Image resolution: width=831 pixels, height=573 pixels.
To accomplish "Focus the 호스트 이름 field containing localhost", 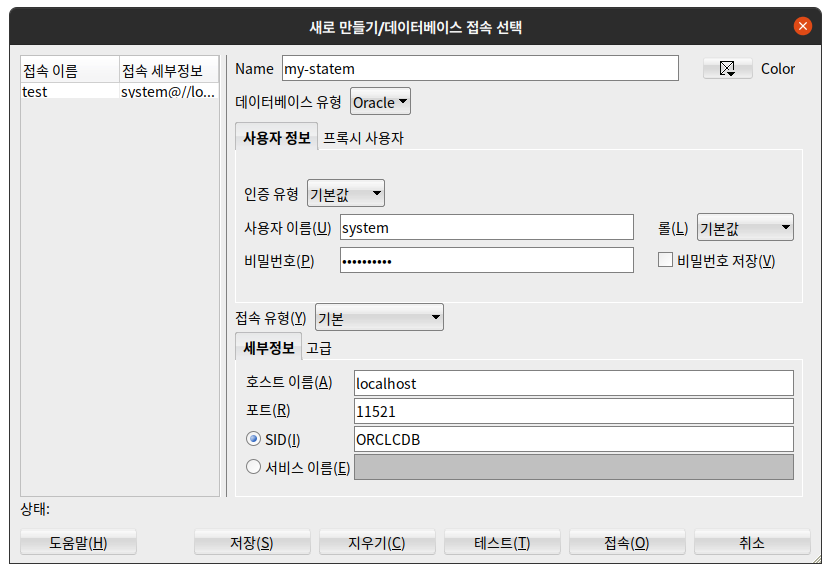I will [573, 383].
